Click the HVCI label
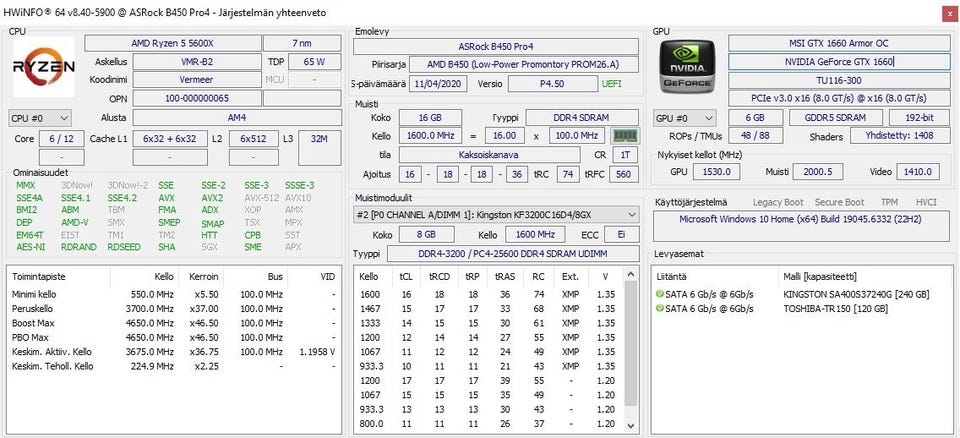Screen dimensions: 960x438 click(x=926, y=202)
